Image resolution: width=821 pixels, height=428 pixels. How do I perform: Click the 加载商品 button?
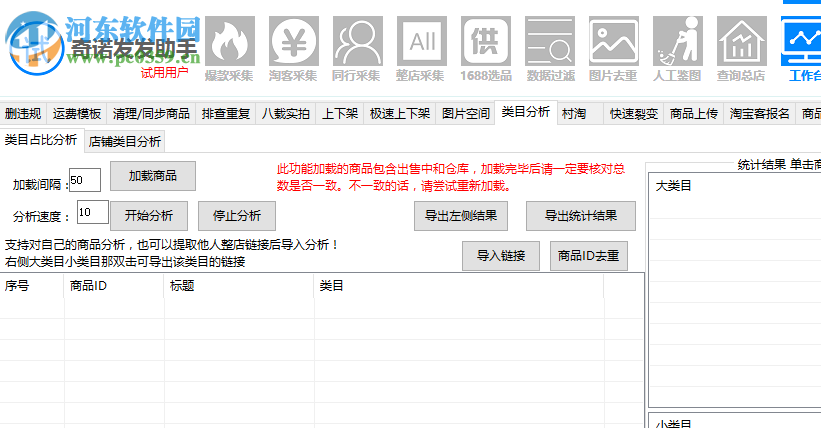(x=153, y=176)
